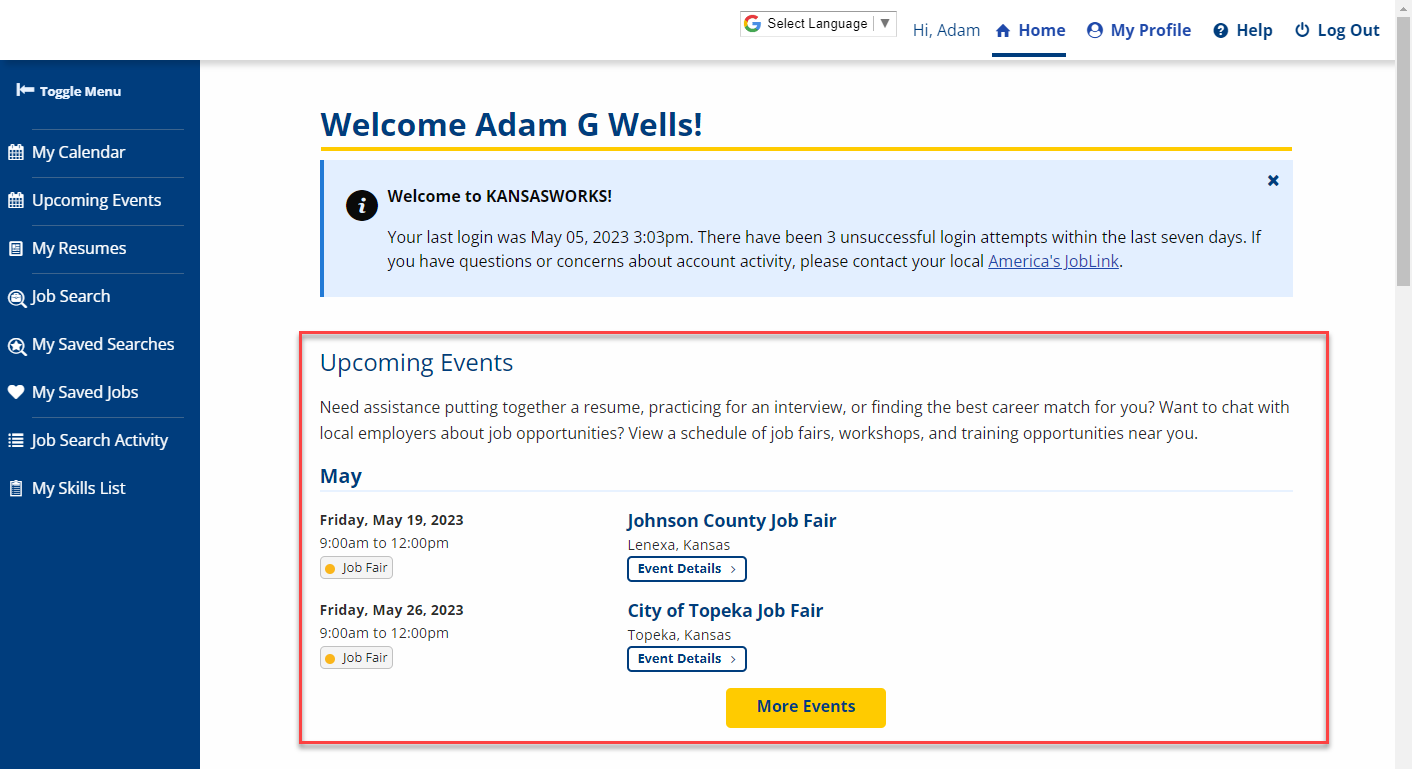The image size is (1412, 769).
Task: Click the My Saved Searches star icon
Action: [x=17, y=346]
